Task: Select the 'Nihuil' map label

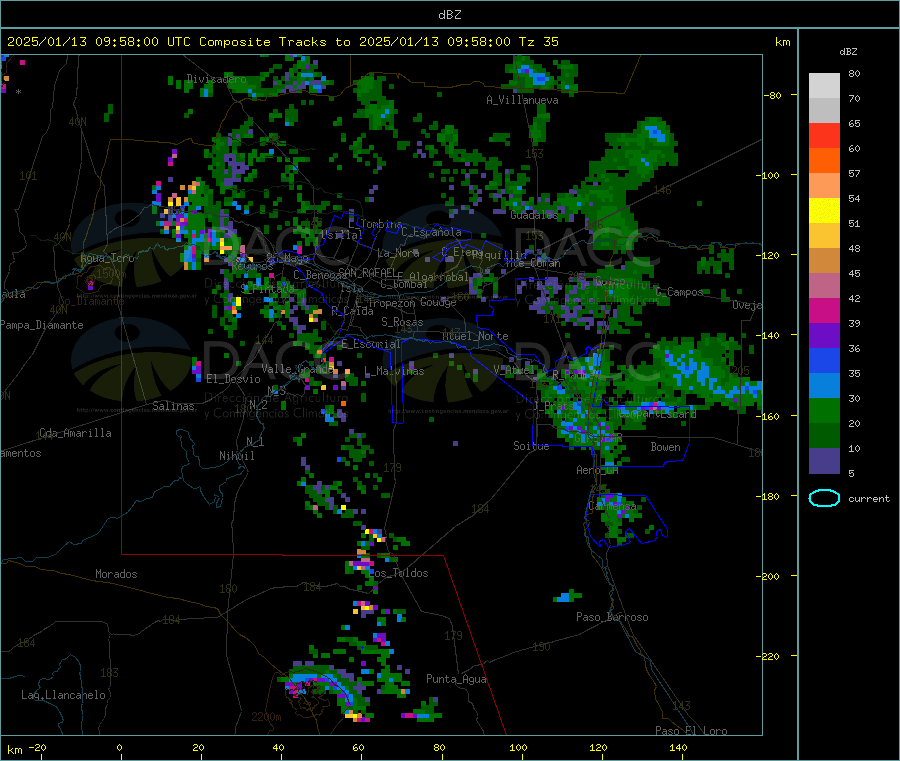Action: coord(236,456)
